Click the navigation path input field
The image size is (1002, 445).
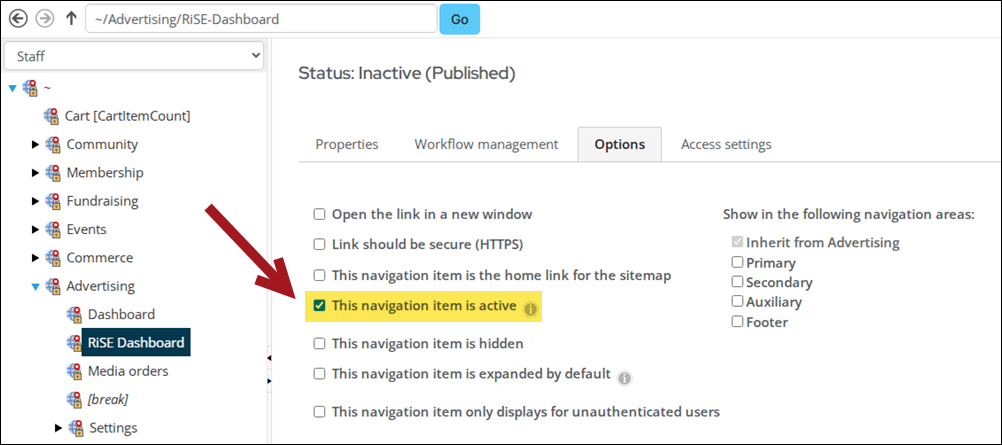coord(261,19)
